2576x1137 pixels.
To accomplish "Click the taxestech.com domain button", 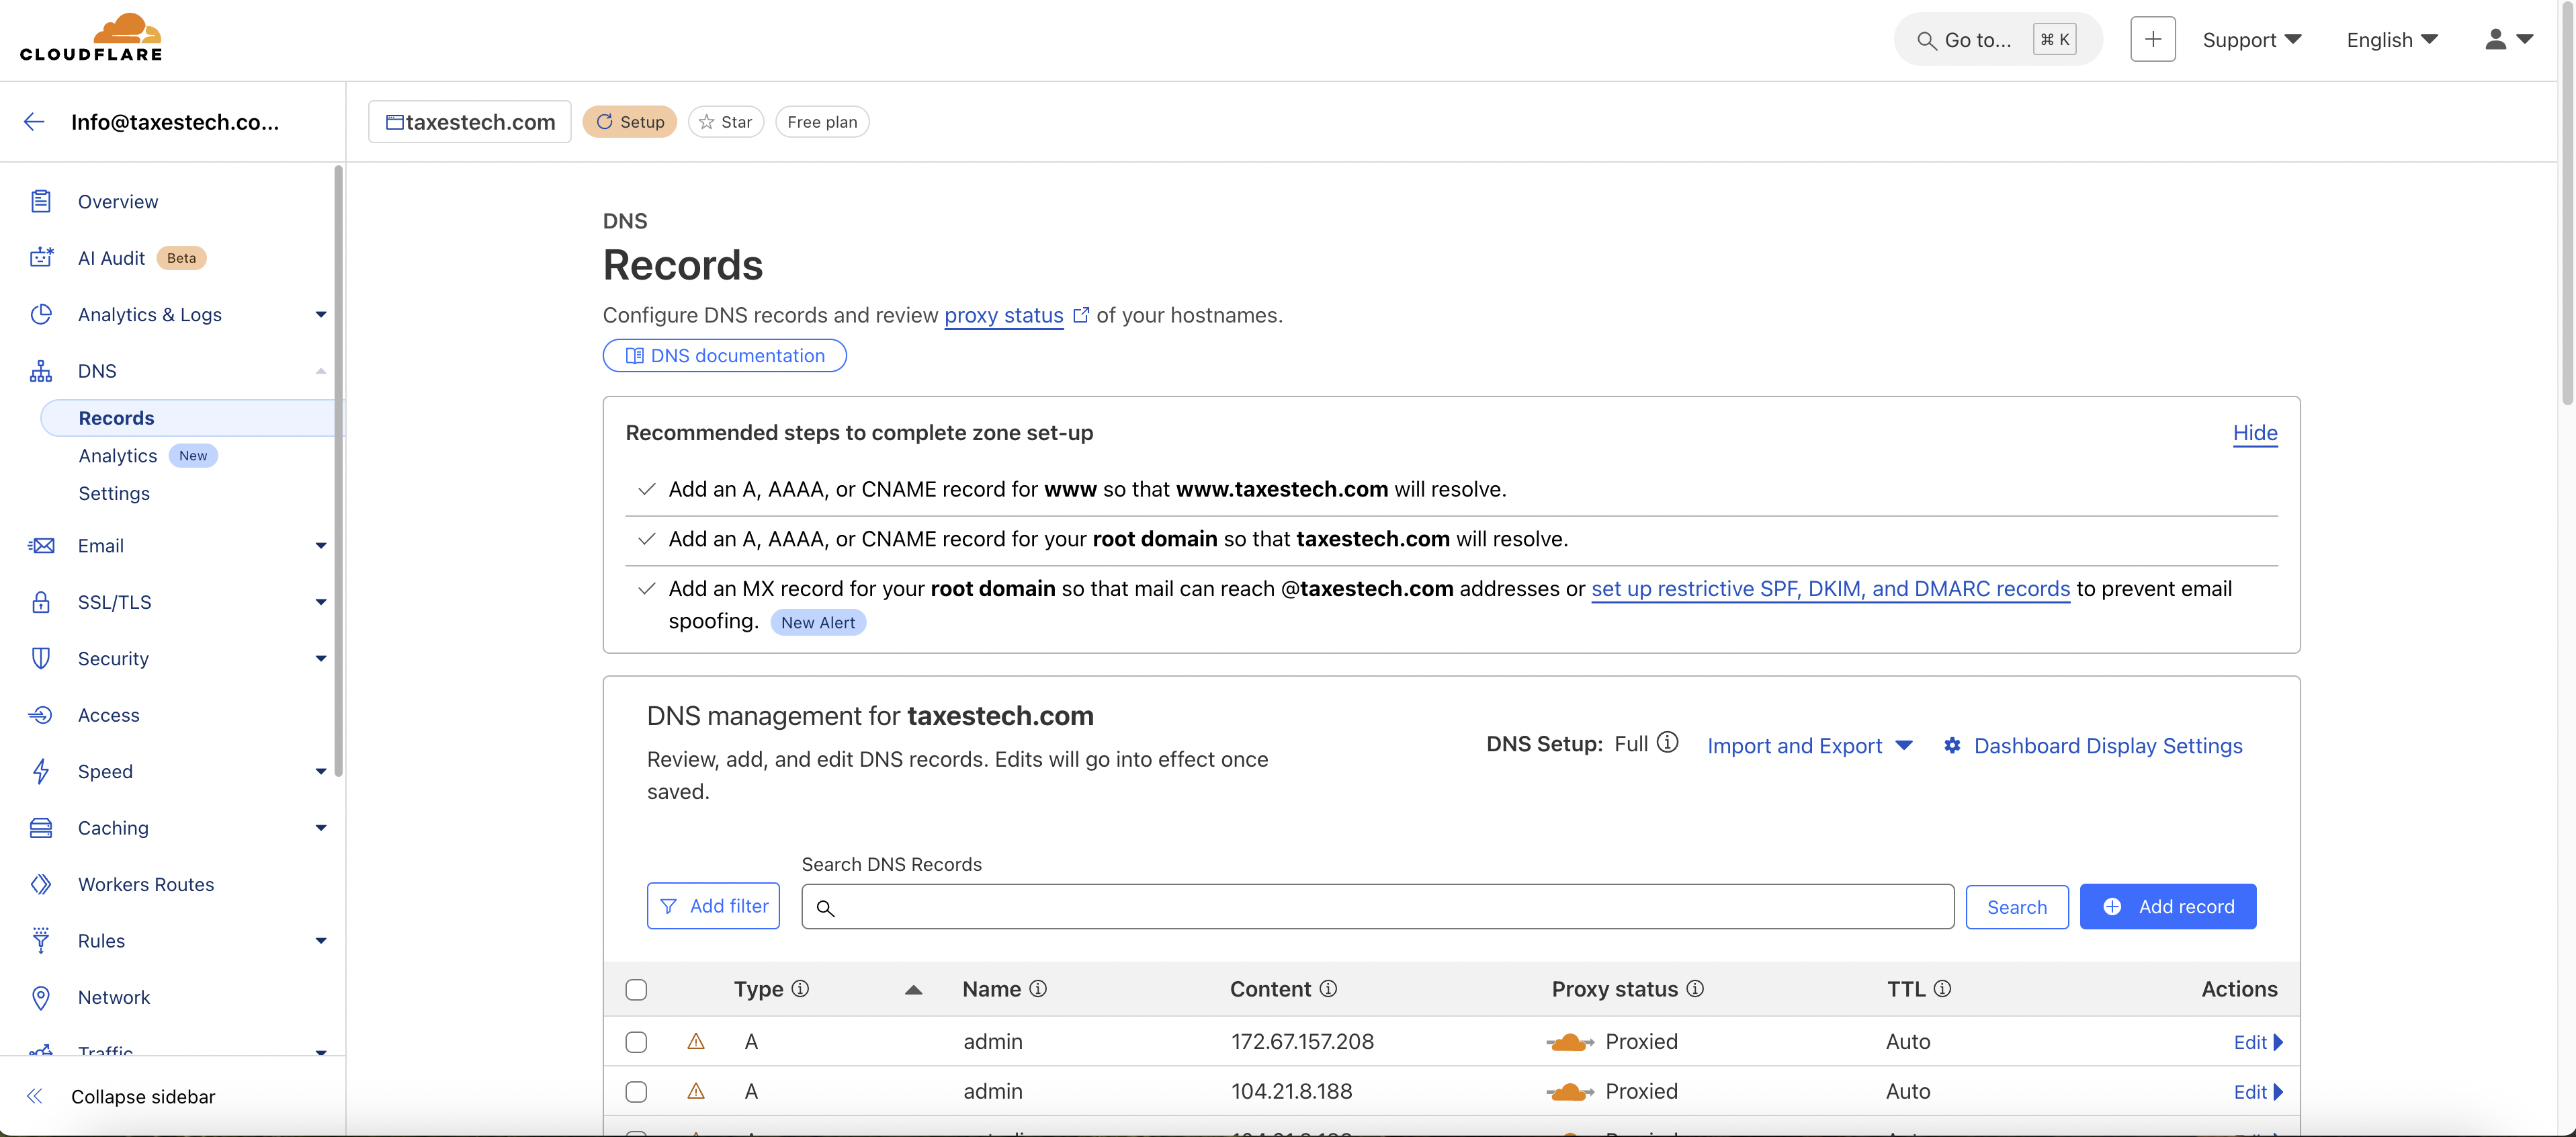I will click(470, 122).
